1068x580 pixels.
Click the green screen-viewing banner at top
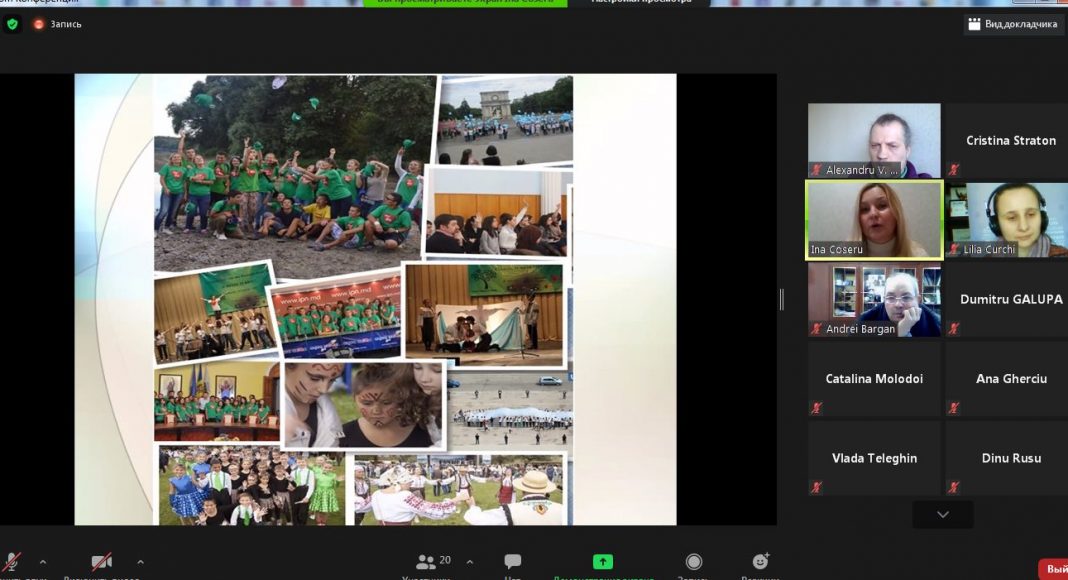point(465,3)
